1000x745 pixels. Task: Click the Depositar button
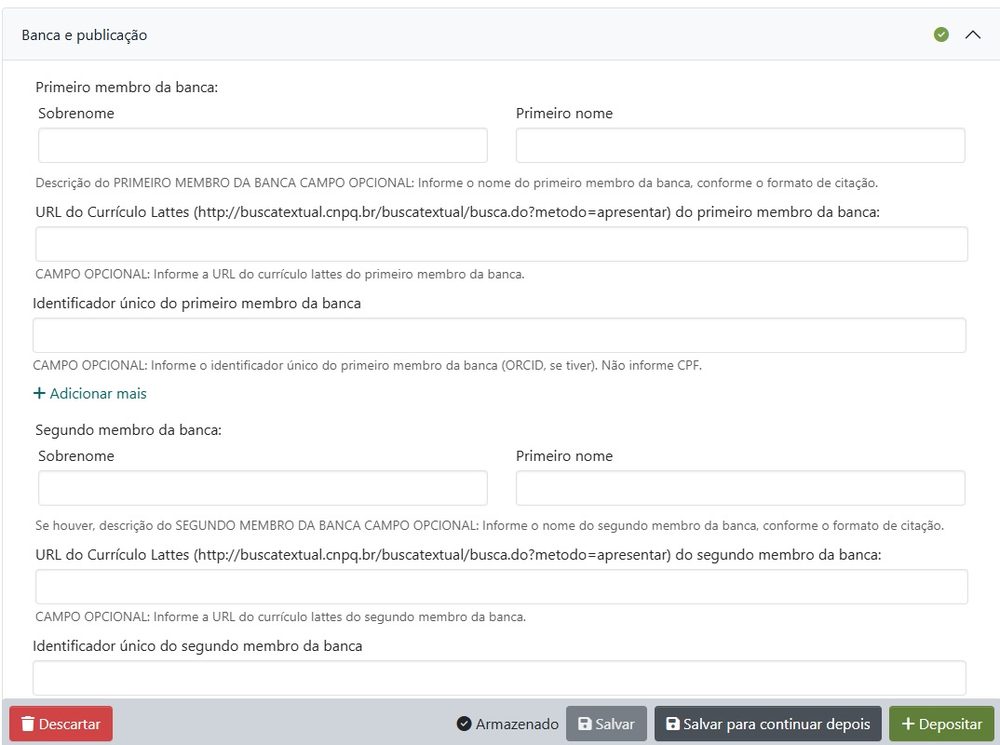click(942, 724)
